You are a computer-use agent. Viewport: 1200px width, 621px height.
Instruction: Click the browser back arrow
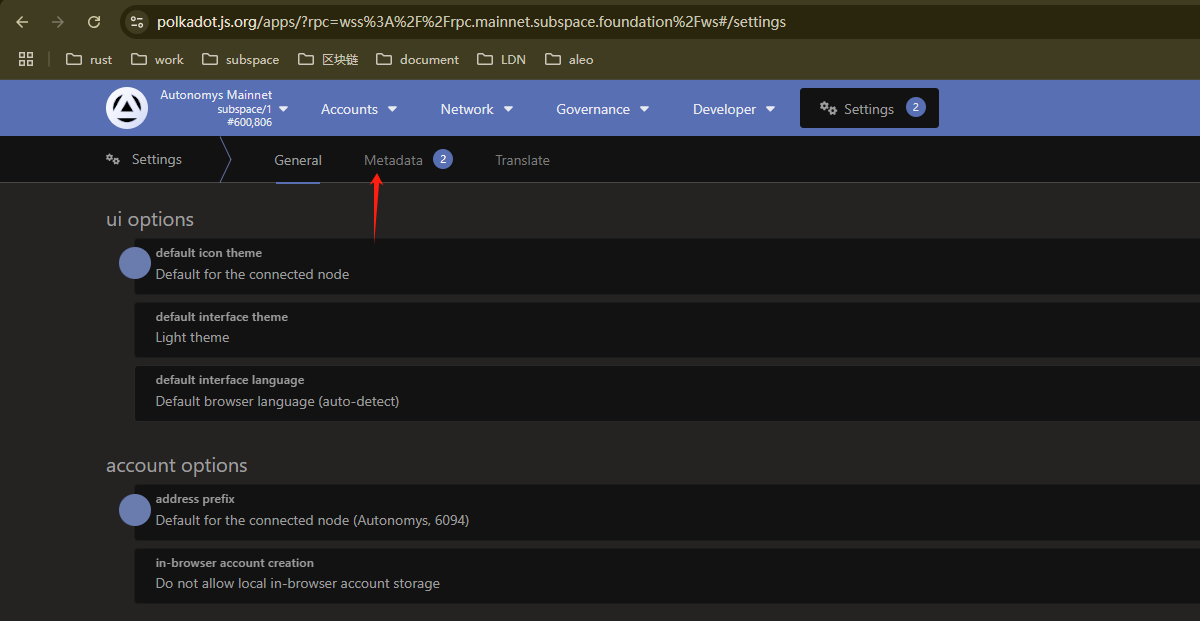coord(22,22)
